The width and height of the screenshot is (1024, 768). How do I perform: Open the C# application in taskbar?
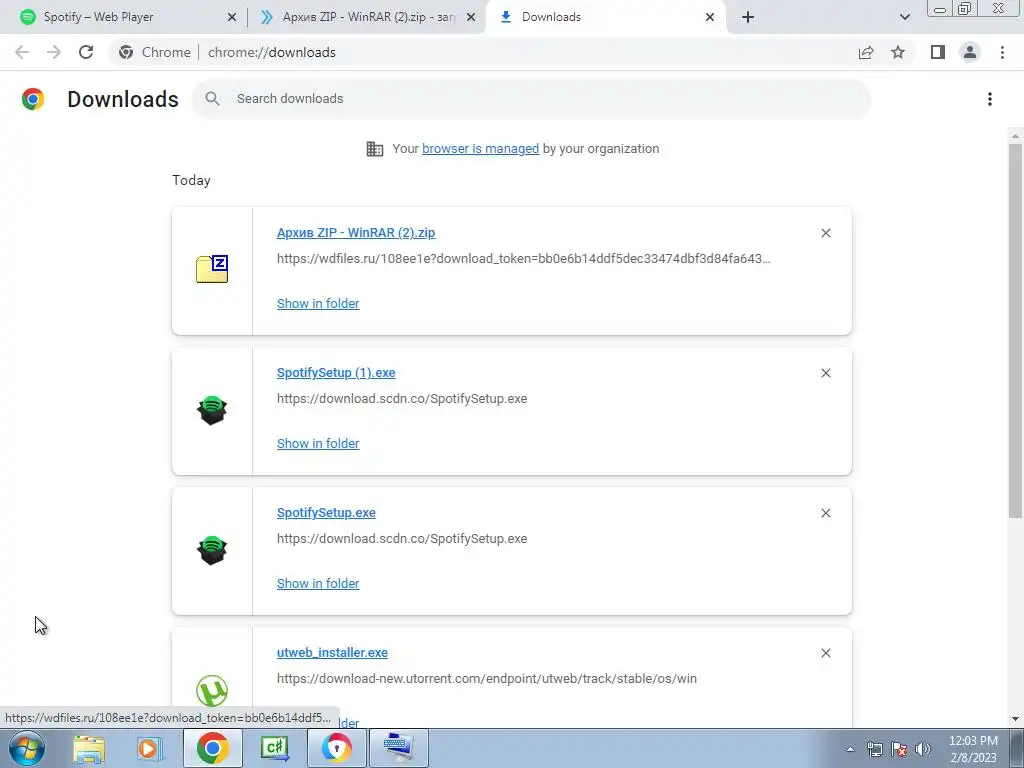(x=275, y=748)
